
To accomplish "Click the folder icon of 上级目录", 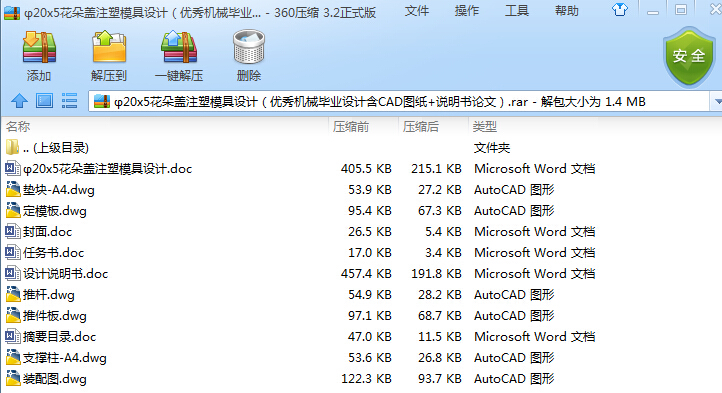I will (x=12, y=147).
